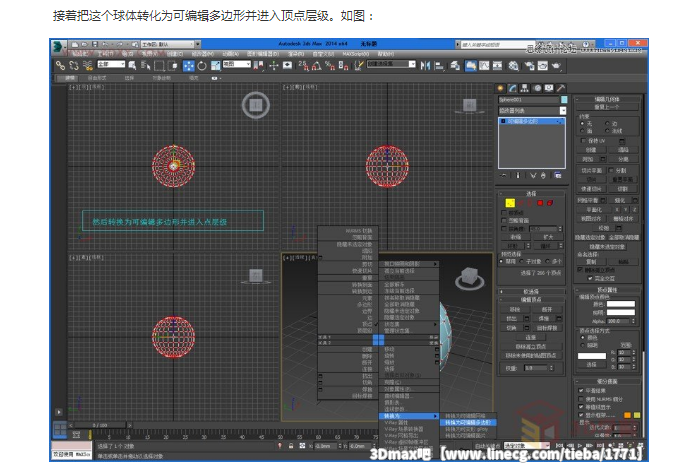Select the SubObj preview selection radio button

click(522, 261)
